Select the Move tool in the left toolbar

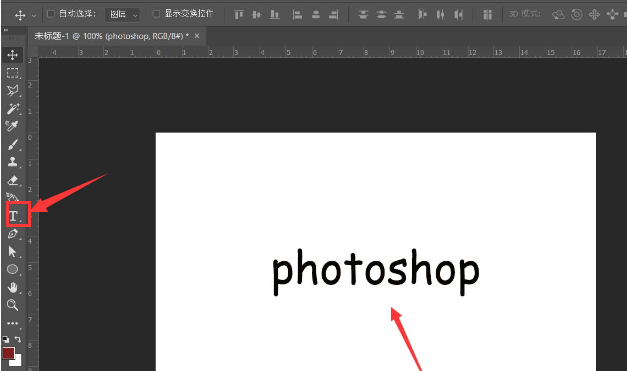(12, 55)
